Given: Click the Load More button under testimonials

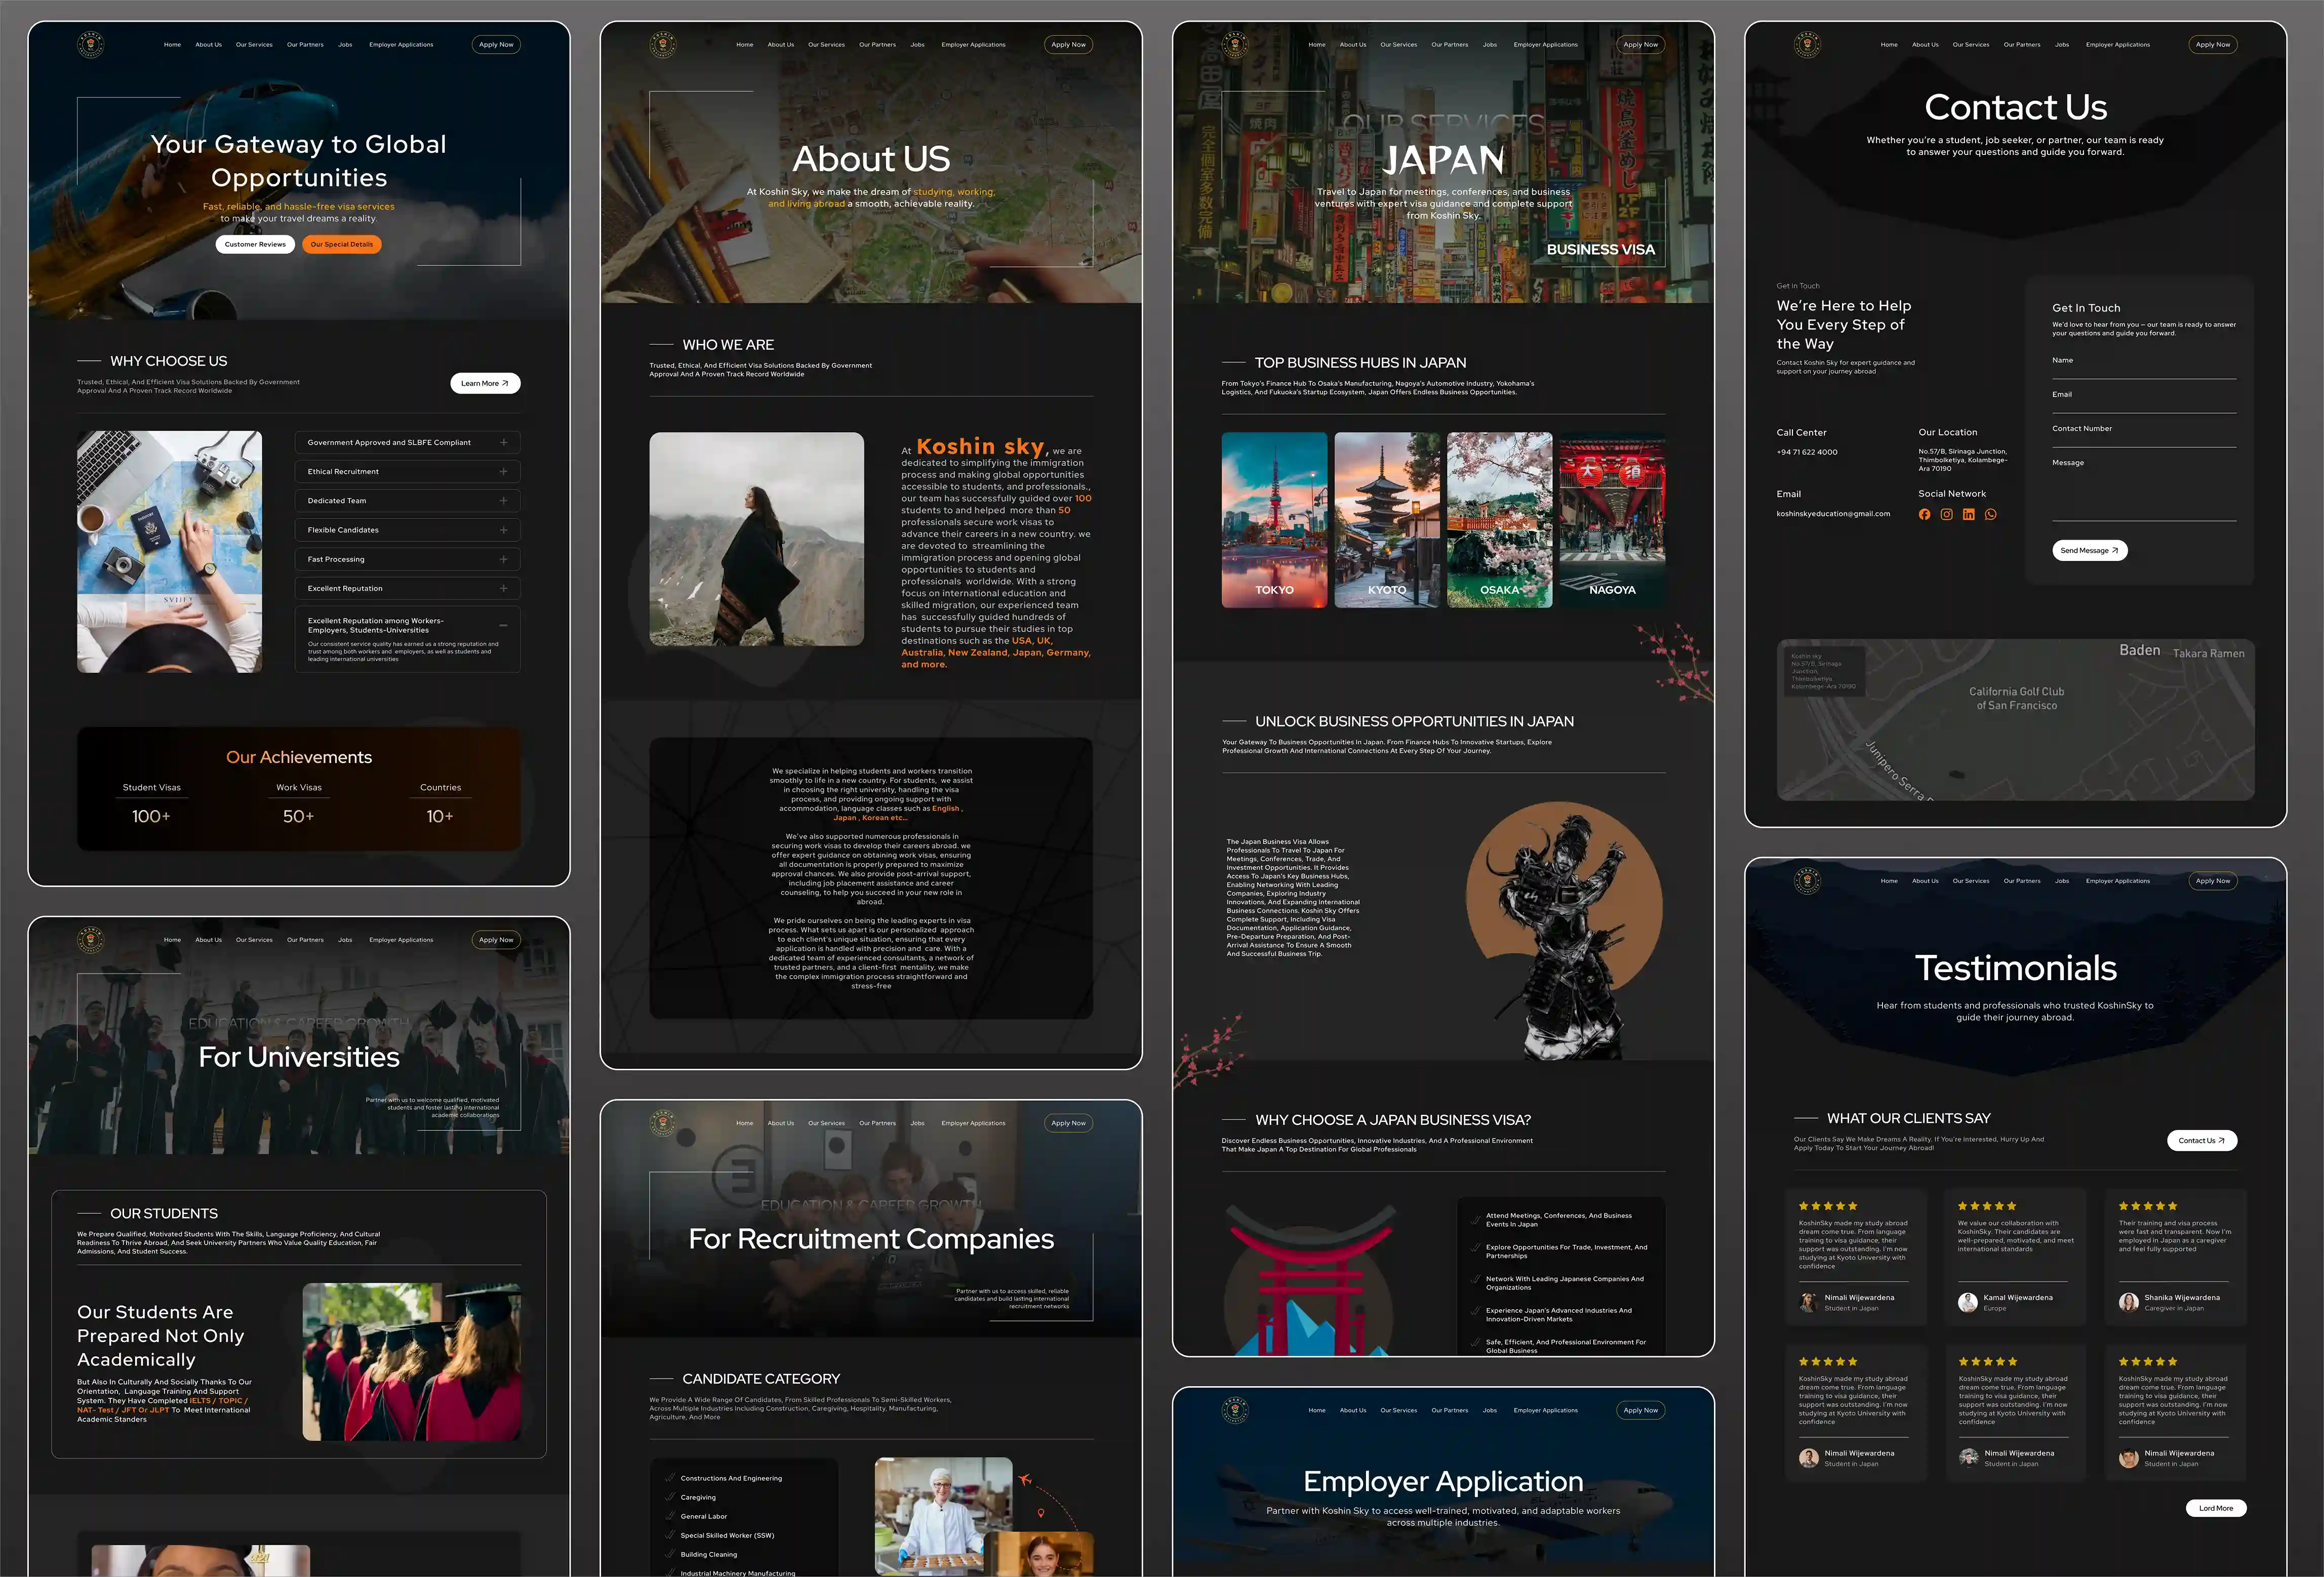Looking at the screenshot, I should click(x=2216, y=1508).
